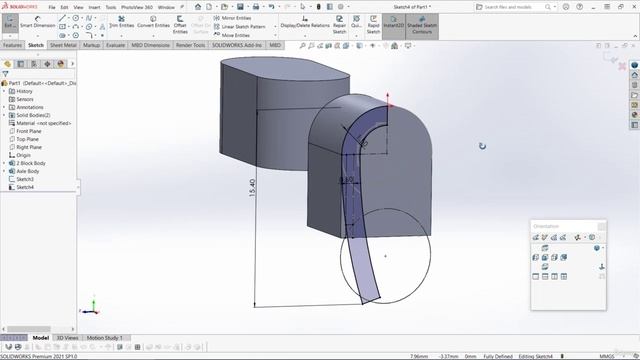Collapse the CommandManager ribbon chevron
Image resolution: width=640 pixels, height=360 pixels.
tap(635, 36)
